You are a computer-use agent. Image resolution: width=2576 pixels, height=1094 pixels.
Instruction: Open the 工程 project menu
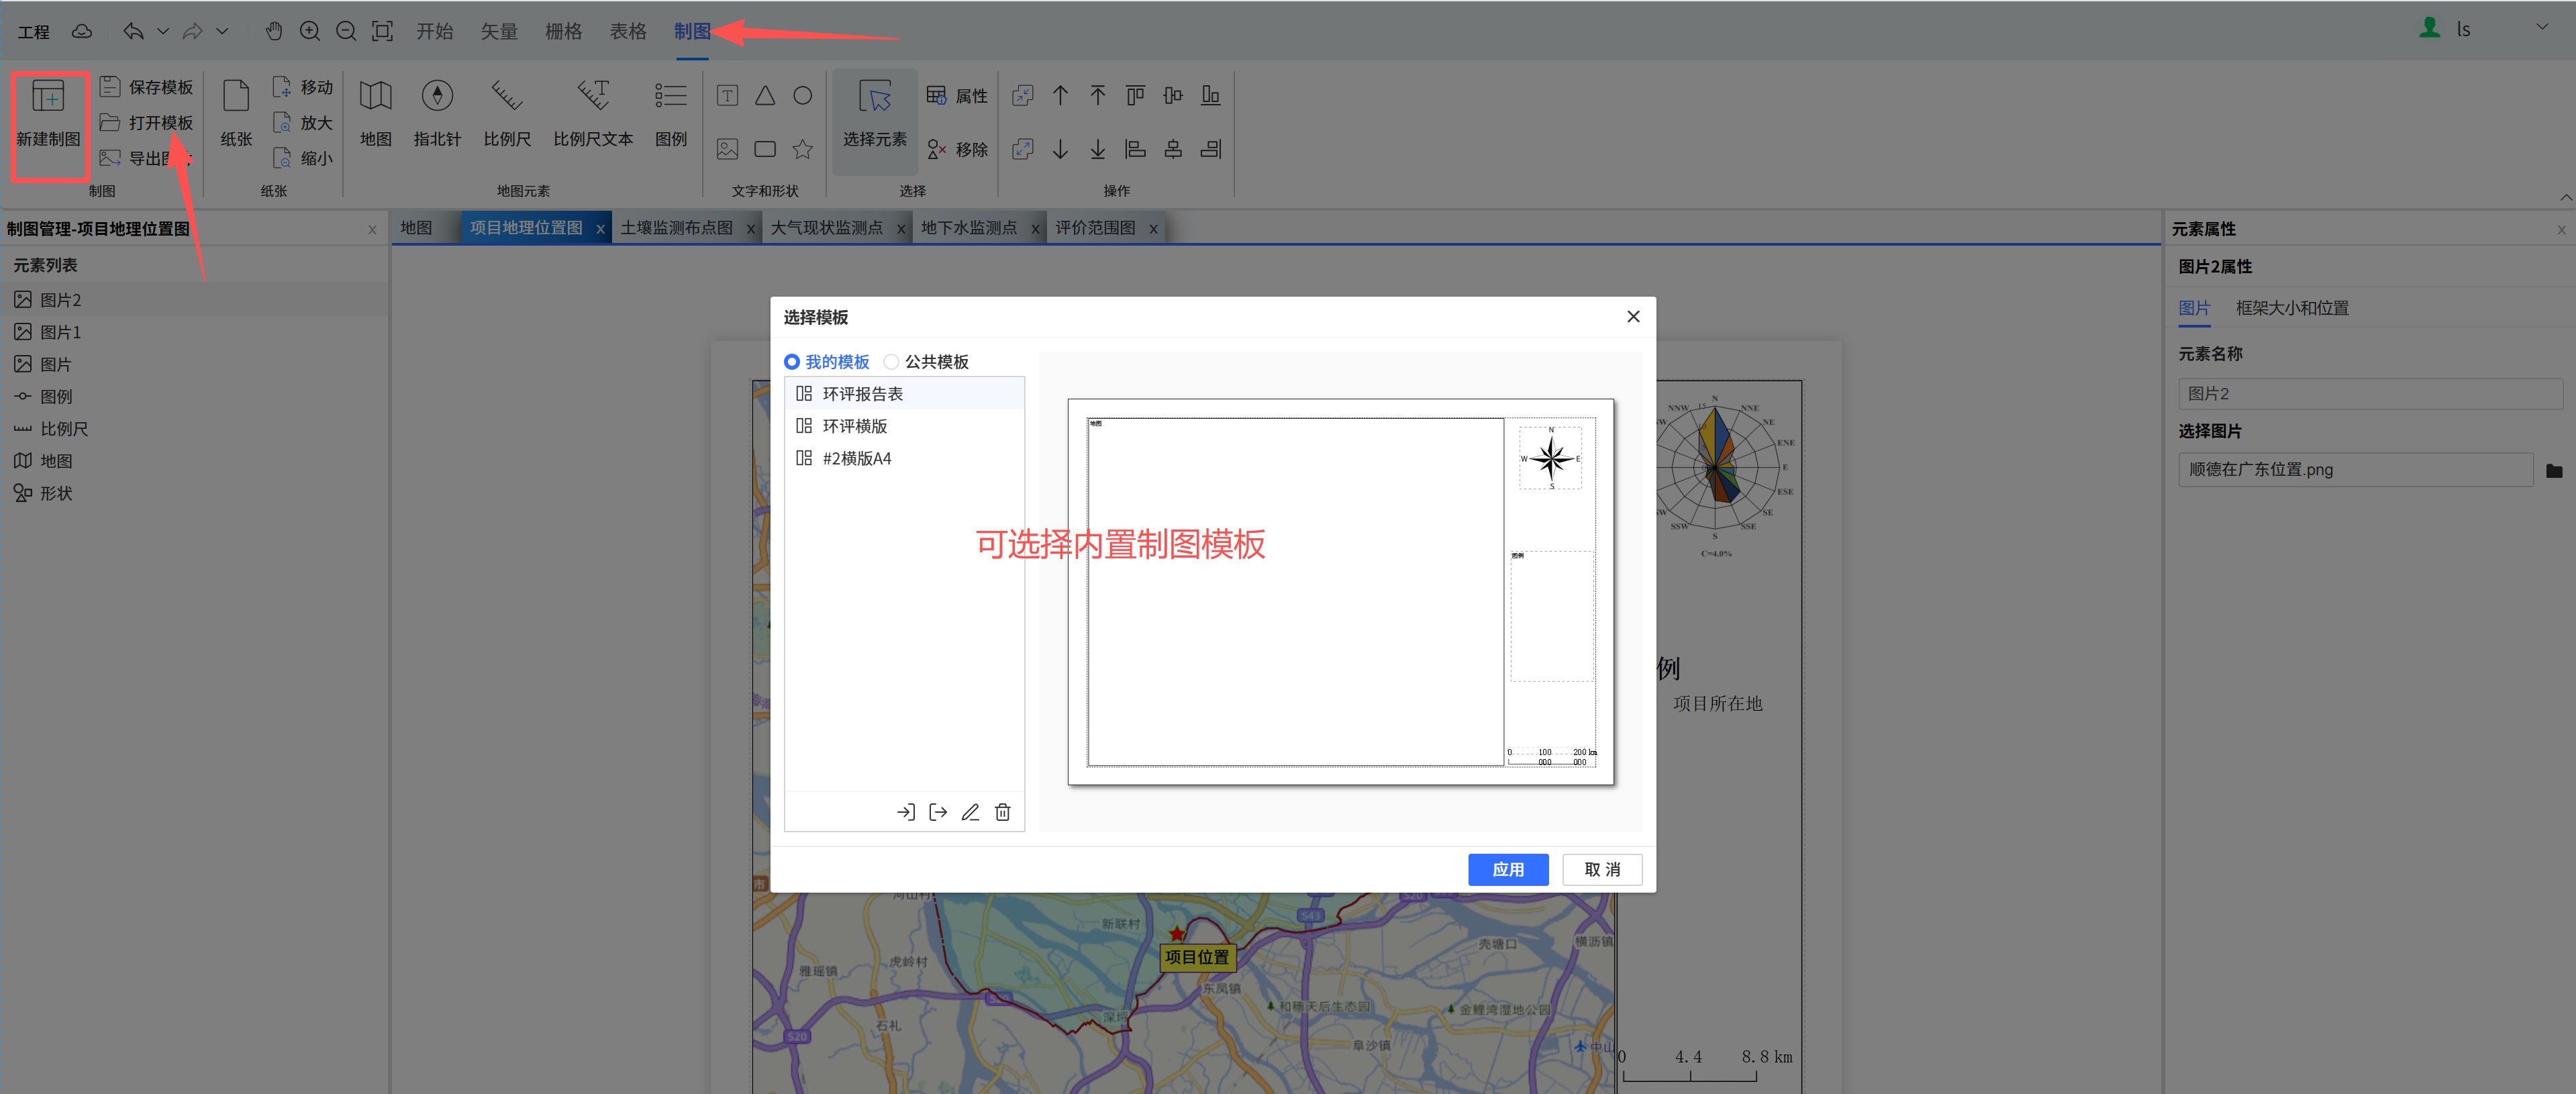click(x=33, y=32)
